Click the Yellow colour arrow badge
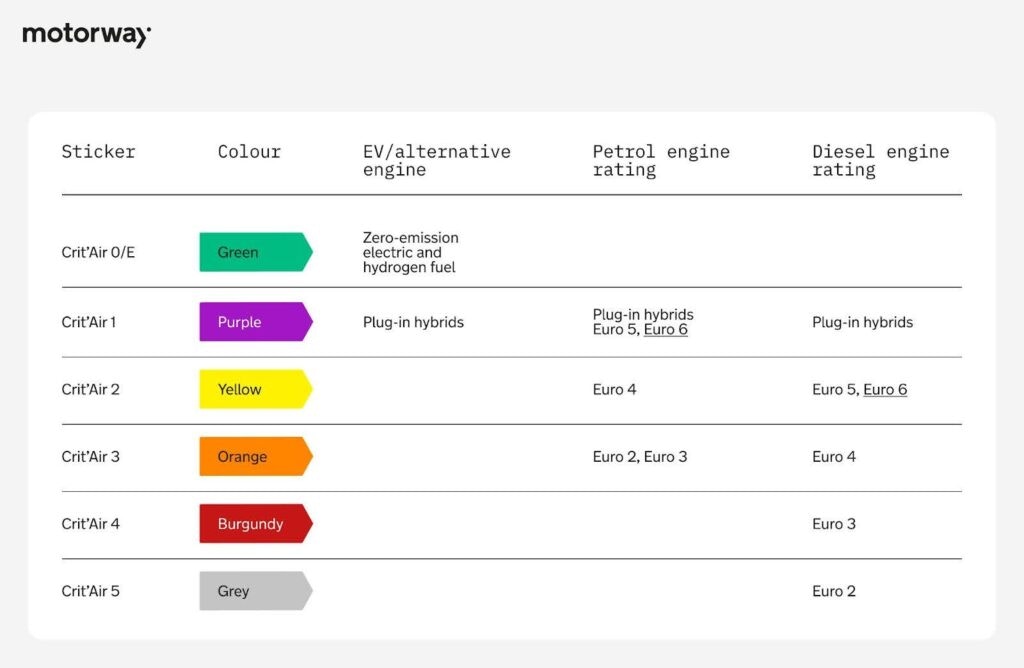 point(256,389)
